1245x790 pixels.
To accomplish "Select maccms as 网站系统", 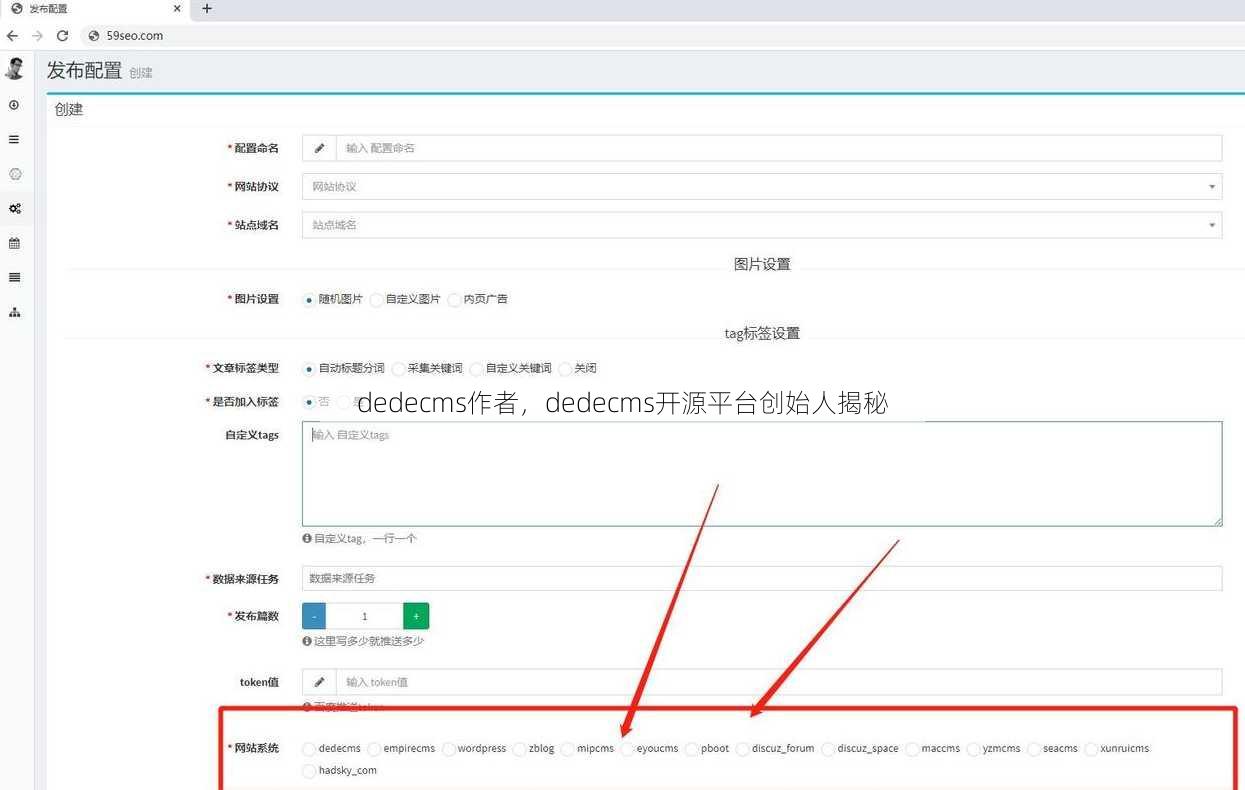I will point(912,749).
